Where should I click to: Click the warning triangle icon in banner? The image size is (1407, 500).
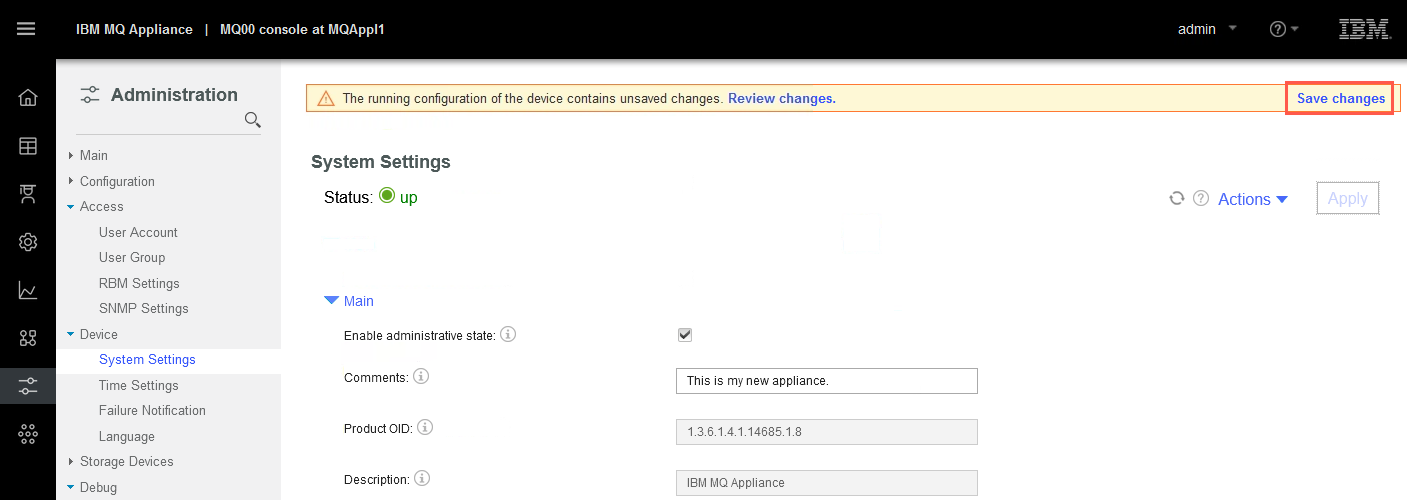click(326, 98)
